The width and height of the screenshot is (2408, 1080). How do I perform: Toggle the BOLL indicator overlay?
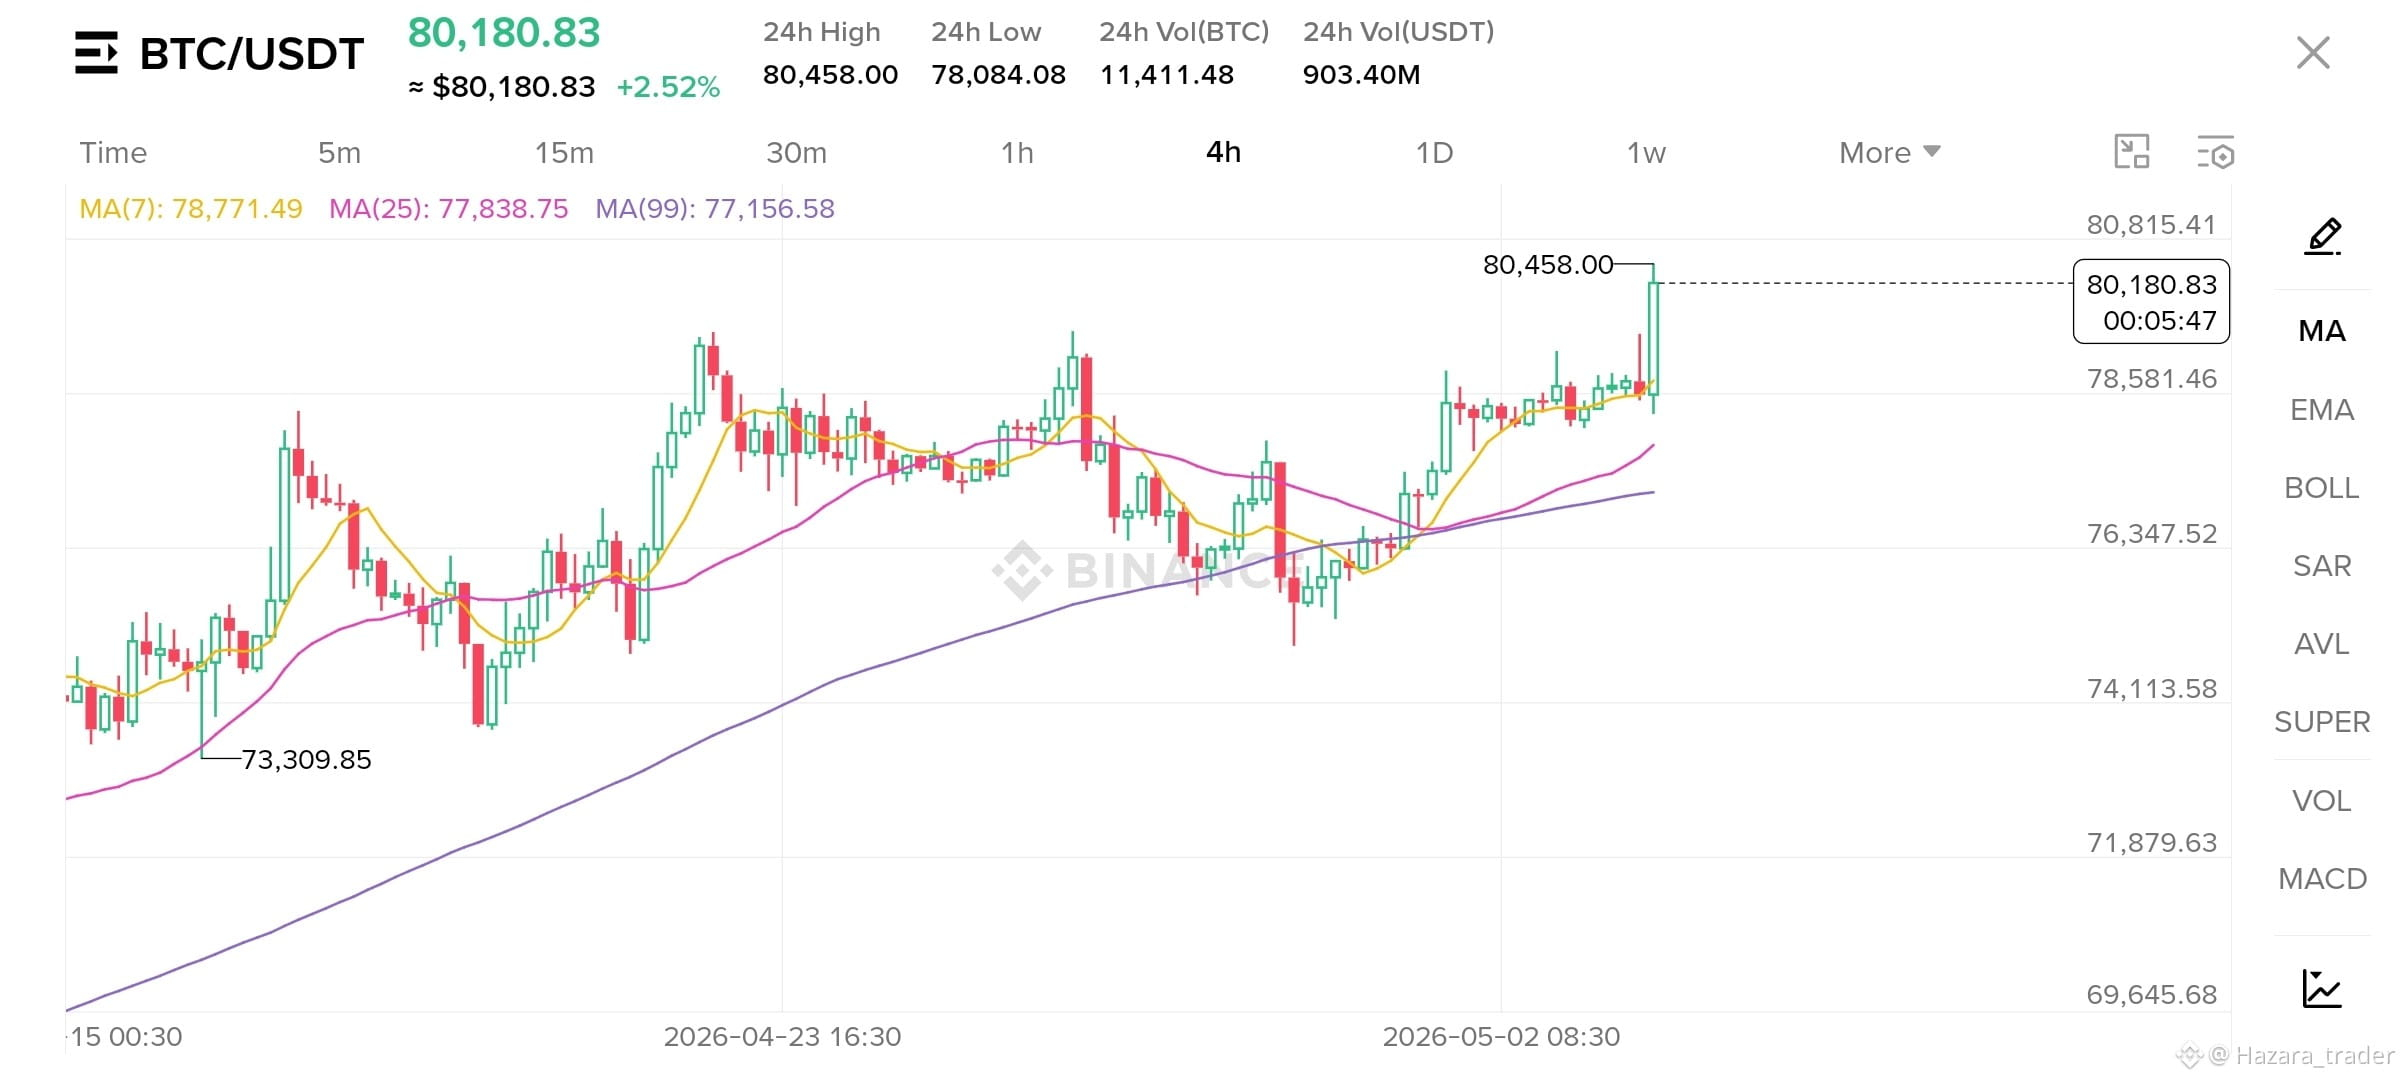(x=2322, y=488)
